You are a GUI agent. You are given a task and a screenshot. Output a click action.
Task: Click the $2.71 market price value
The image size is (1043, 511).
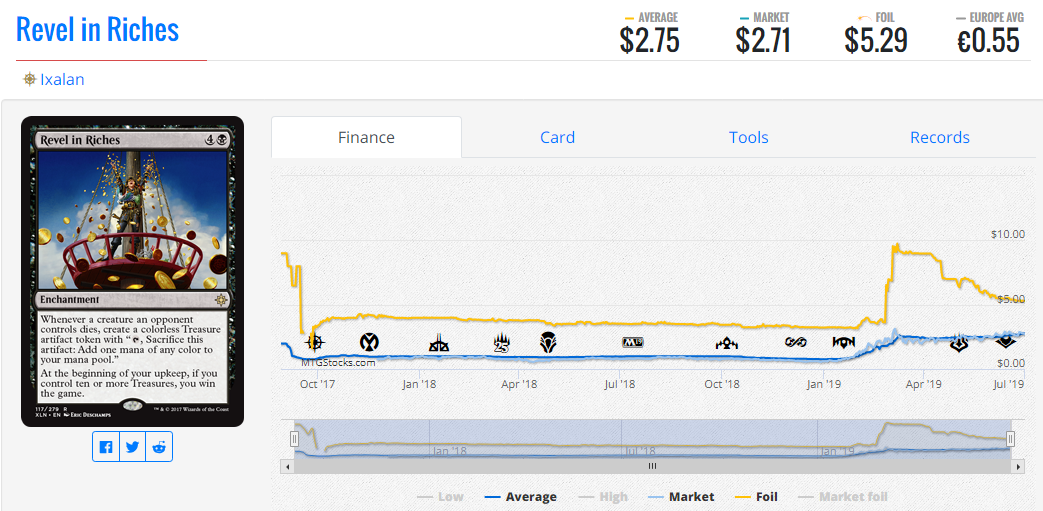coord(763,41)
